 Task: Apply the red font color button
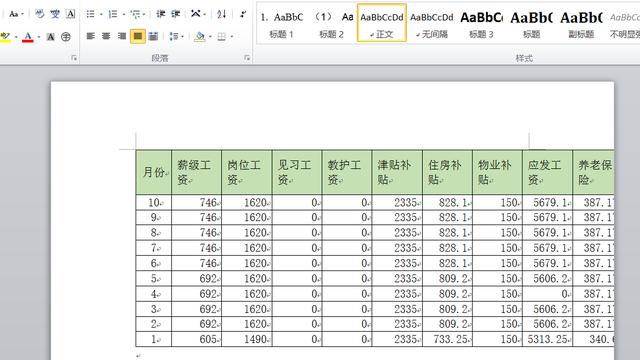[28, 37]
